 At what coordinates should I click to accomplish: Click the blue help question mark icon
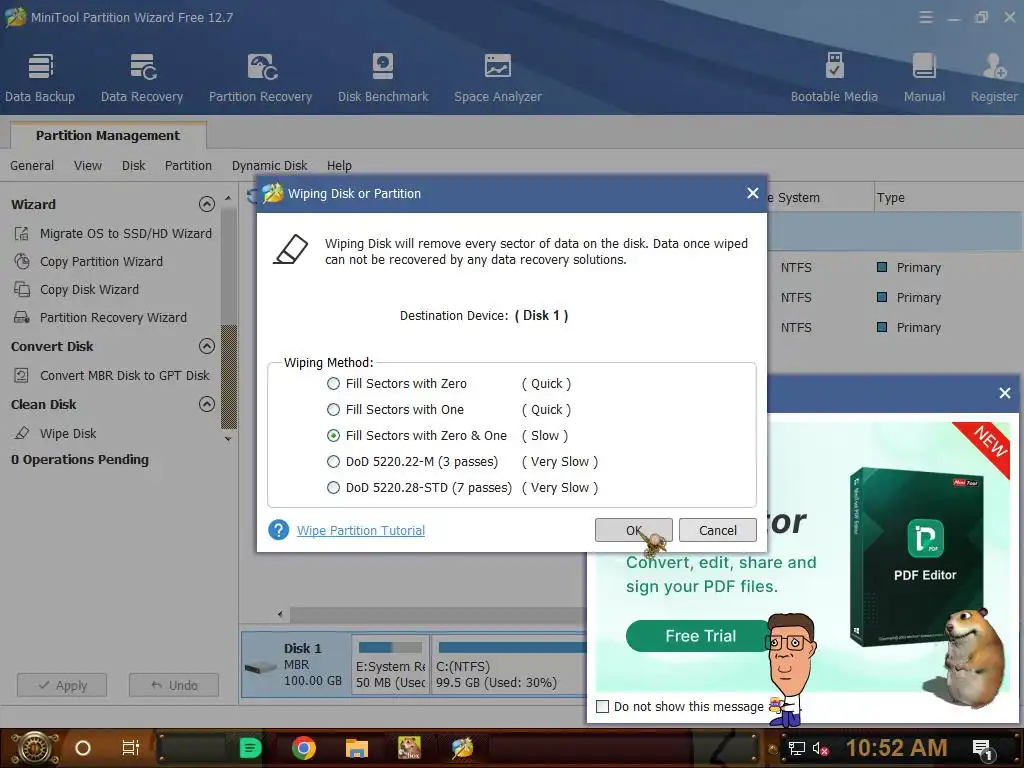coord(278,530)
